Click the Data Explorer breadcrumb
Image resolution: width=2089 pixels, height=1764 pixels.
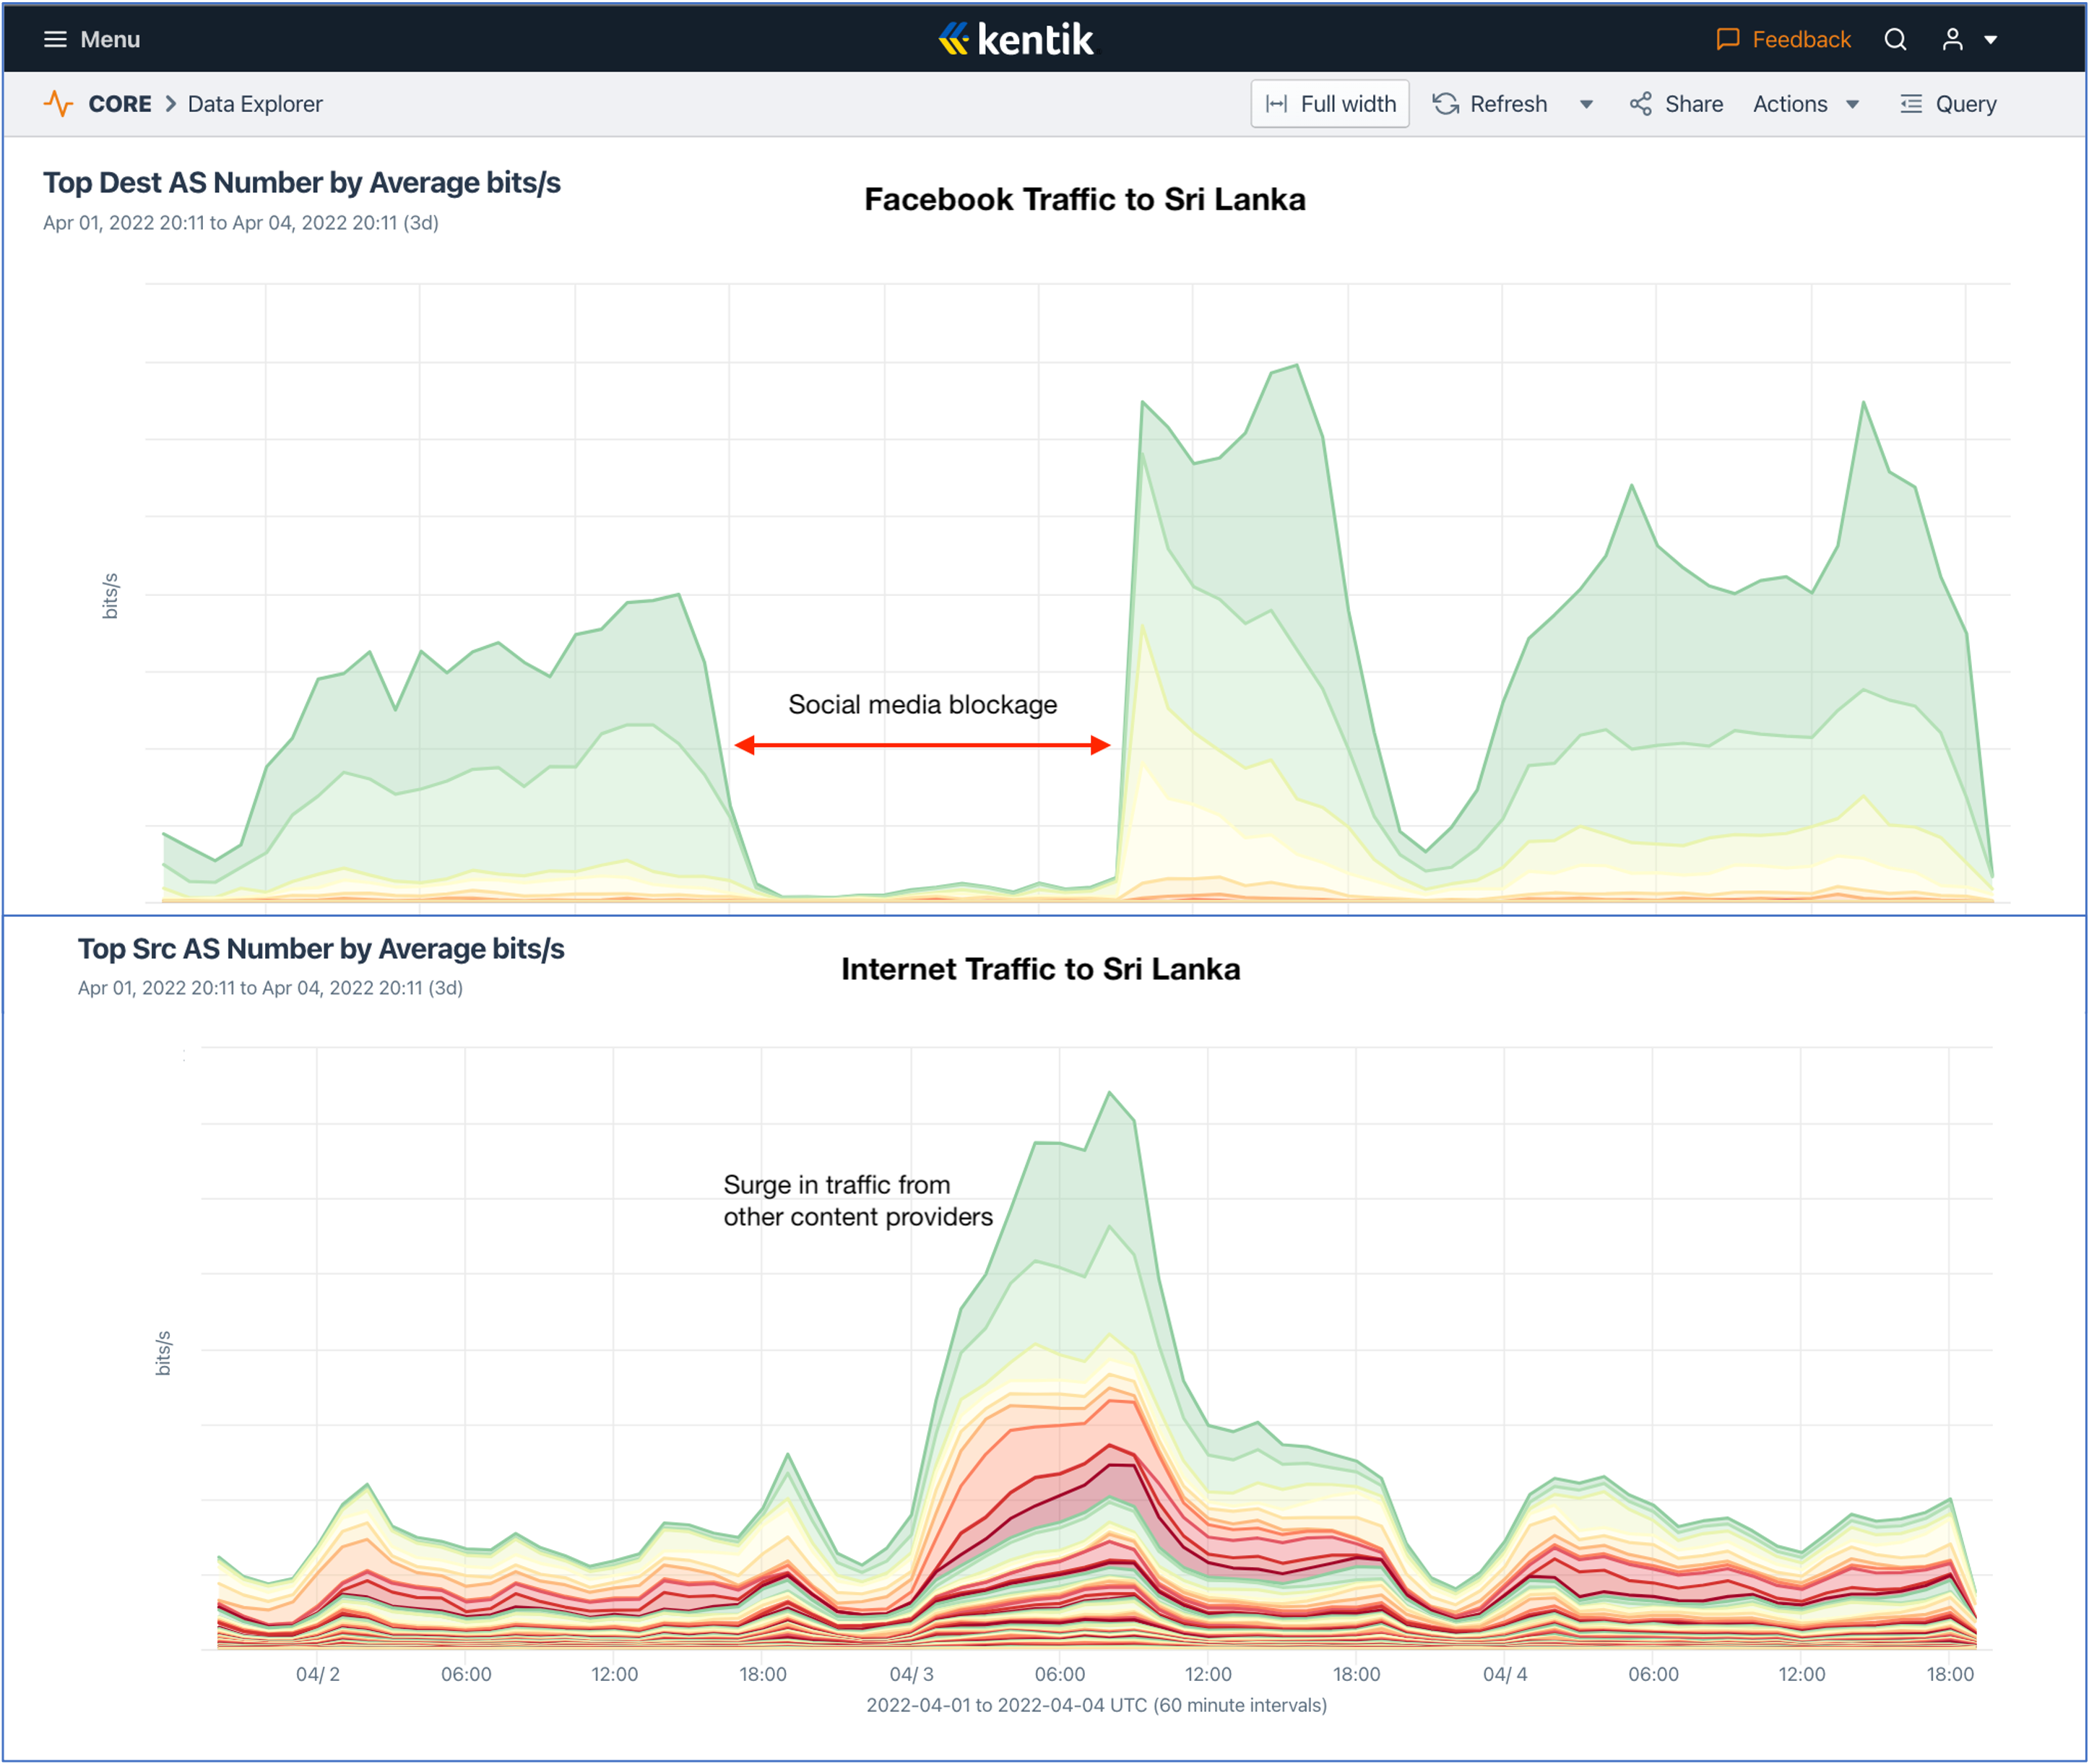[x=255, y=104]
